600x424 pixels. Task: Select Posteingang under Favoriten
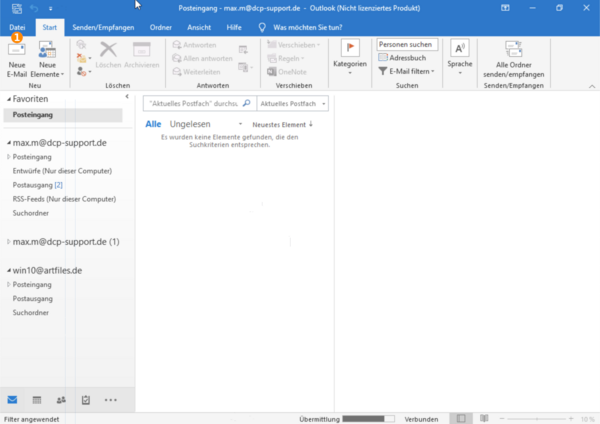tap(63, 115)
